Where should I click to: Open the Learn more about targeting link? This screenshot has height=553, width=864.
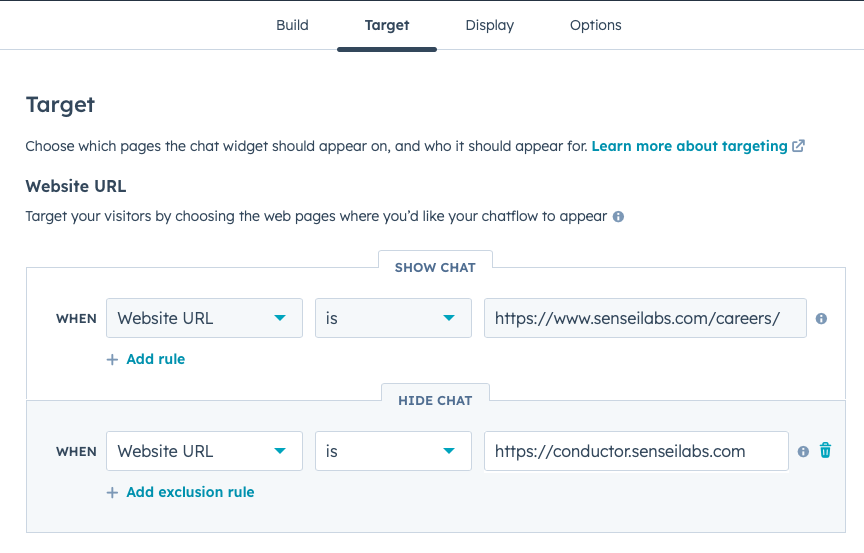tap(689, 146)
